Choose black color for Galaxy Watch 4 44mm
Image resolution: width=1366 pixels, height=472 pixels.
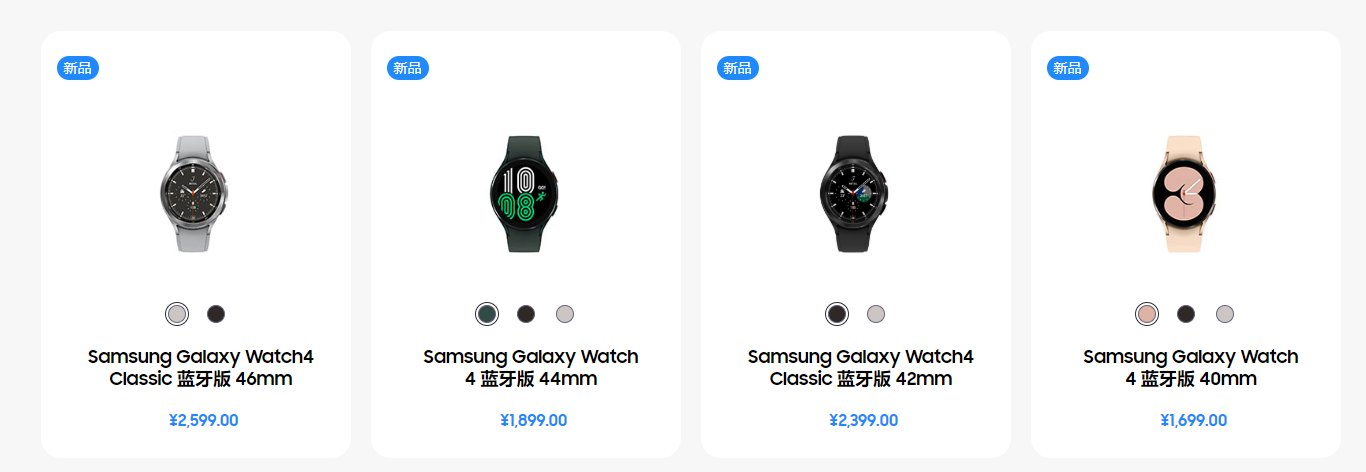(x=526, y=314)
